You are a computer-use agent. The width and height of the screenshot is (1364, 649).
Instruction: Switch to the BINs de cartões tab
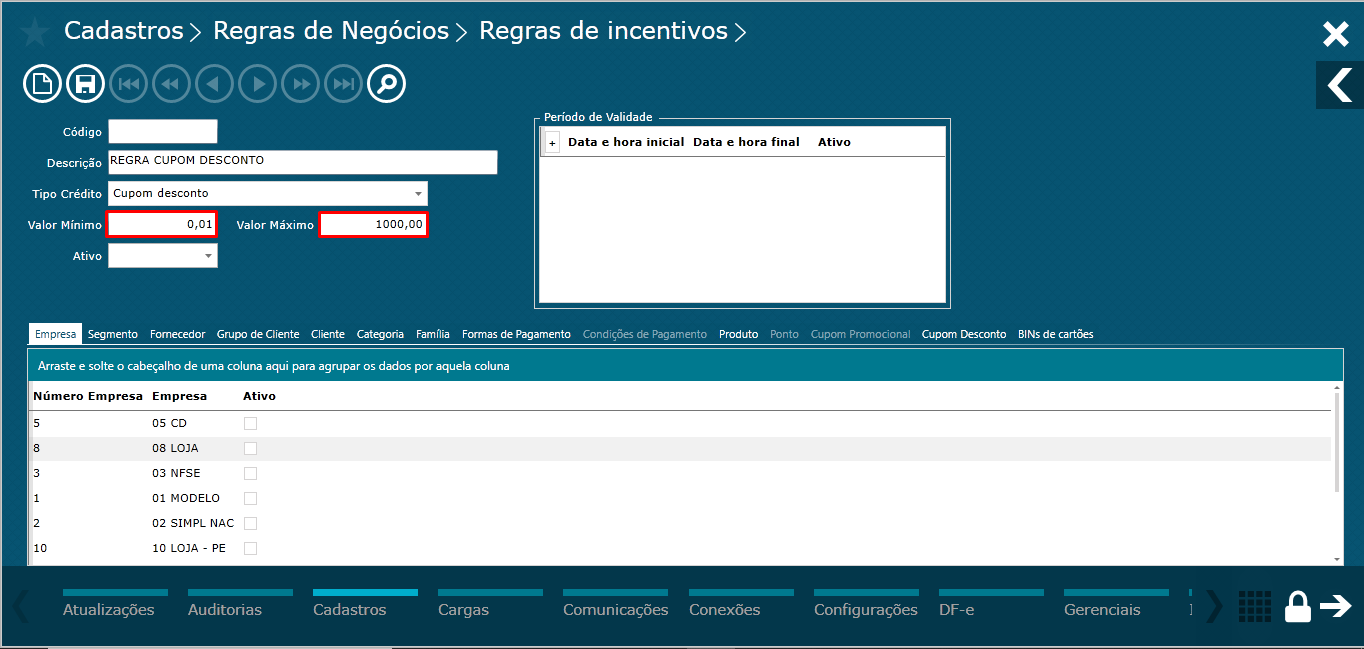point(1055,334)
